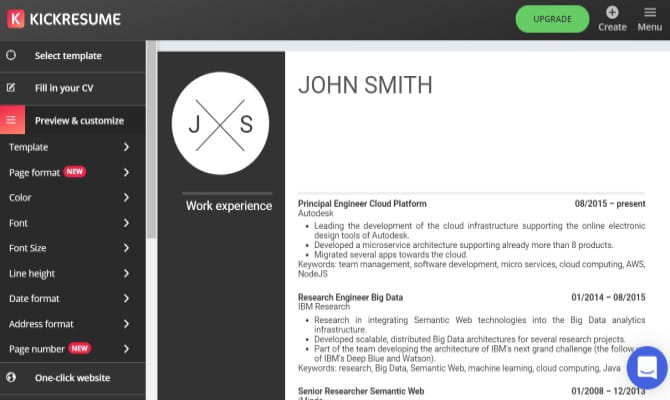This screenshot has width=670, height=400.
Task: Click the Work experience section heading
Action: click(x=229, y=206)
